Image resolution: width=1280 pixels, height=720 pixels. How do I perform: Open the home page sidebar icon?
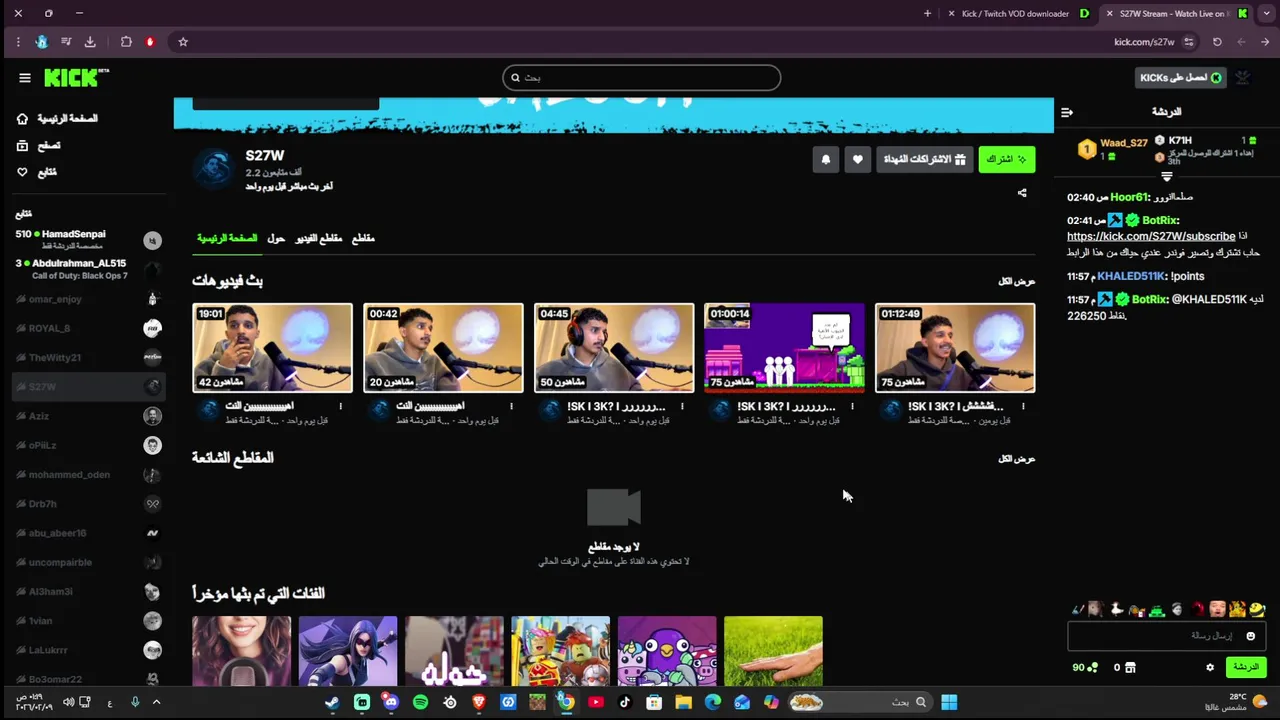(22, 118)
